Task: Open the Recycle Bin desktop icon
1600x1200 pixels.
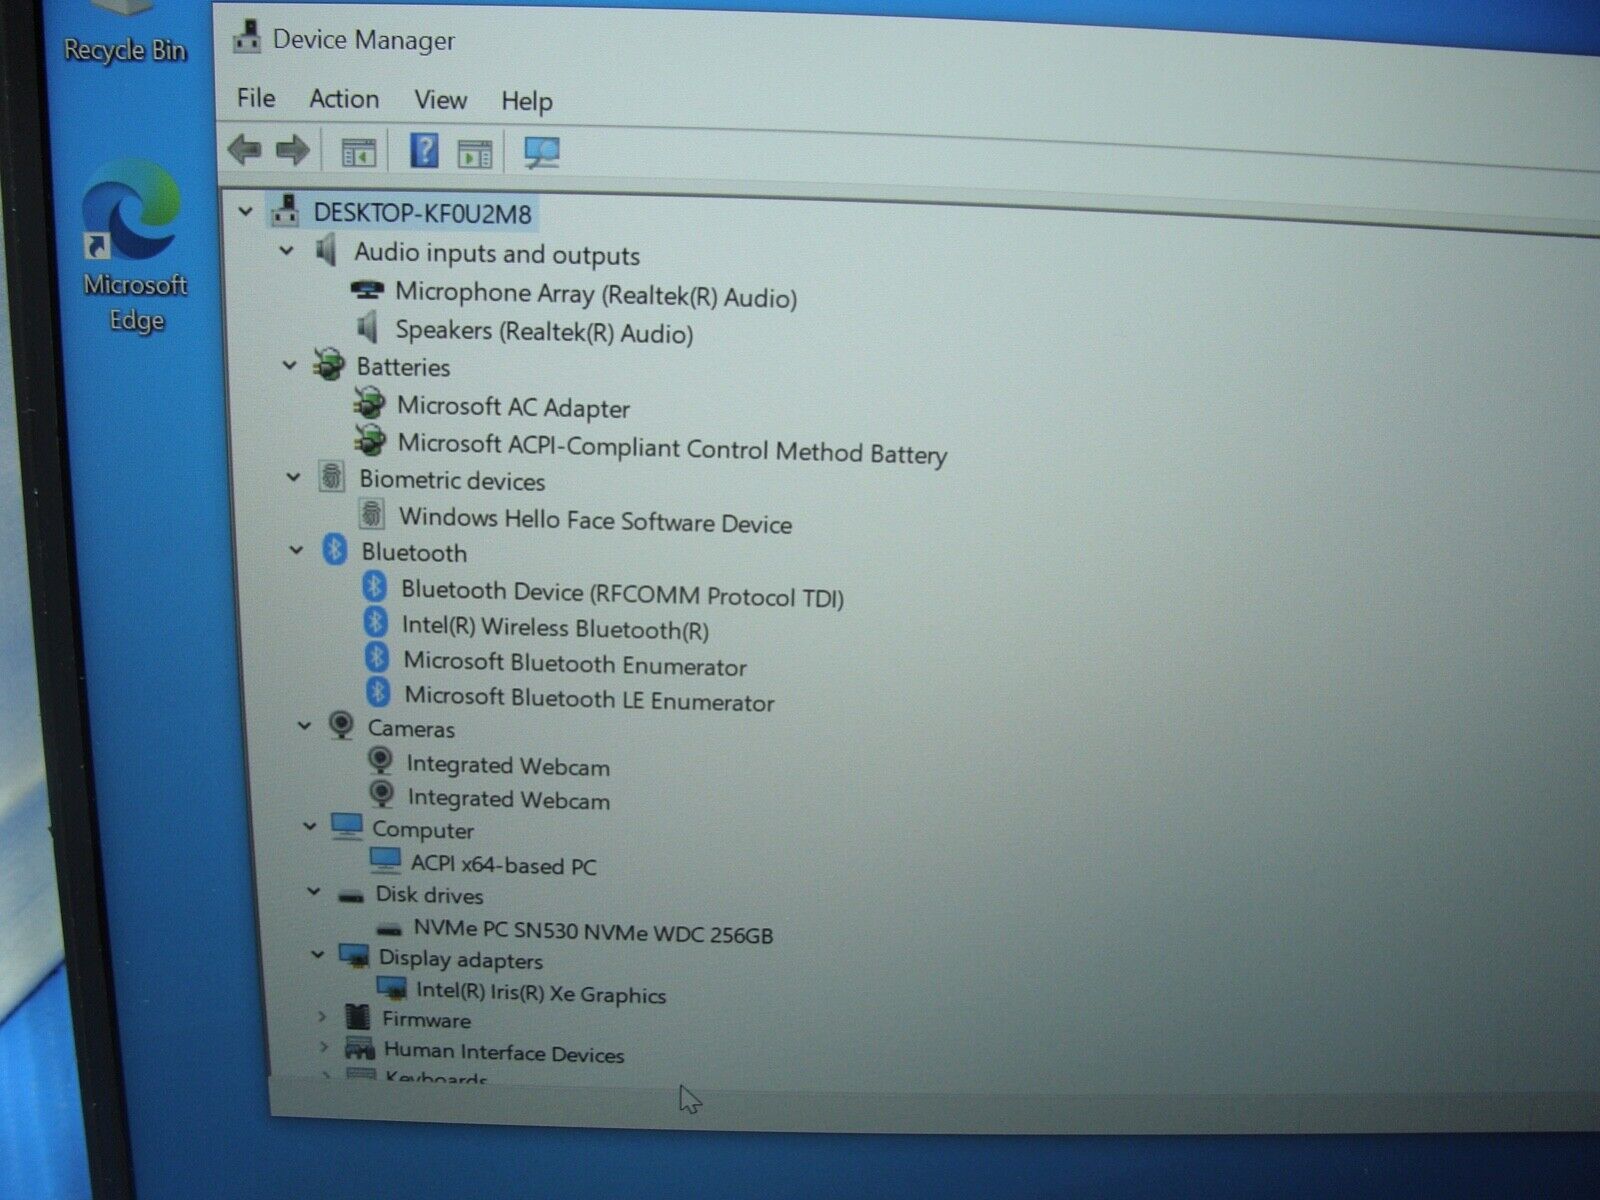Action: [x=125, y=32]
